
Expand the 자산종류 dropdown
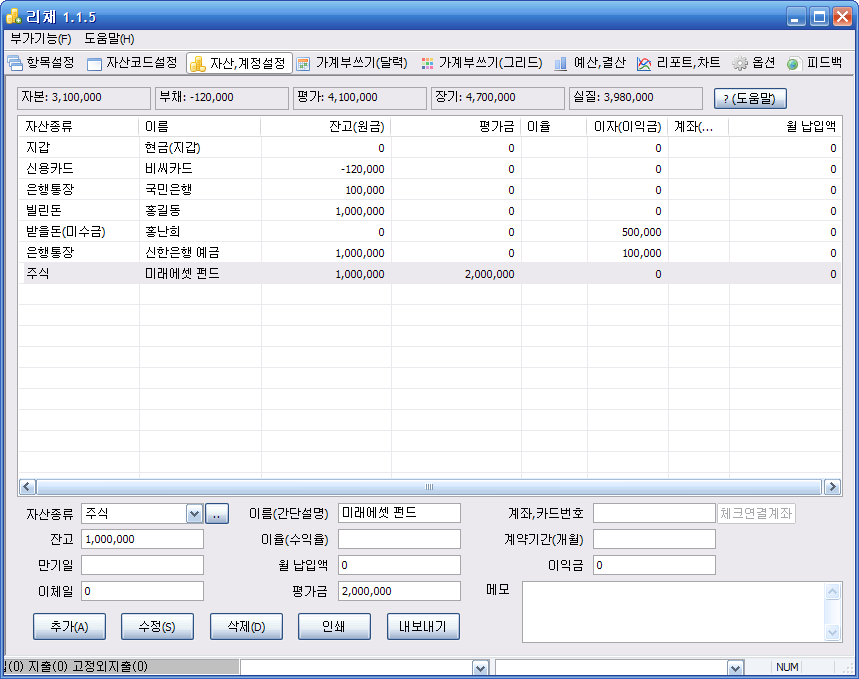pyautogui.click(x=194, y=513)
